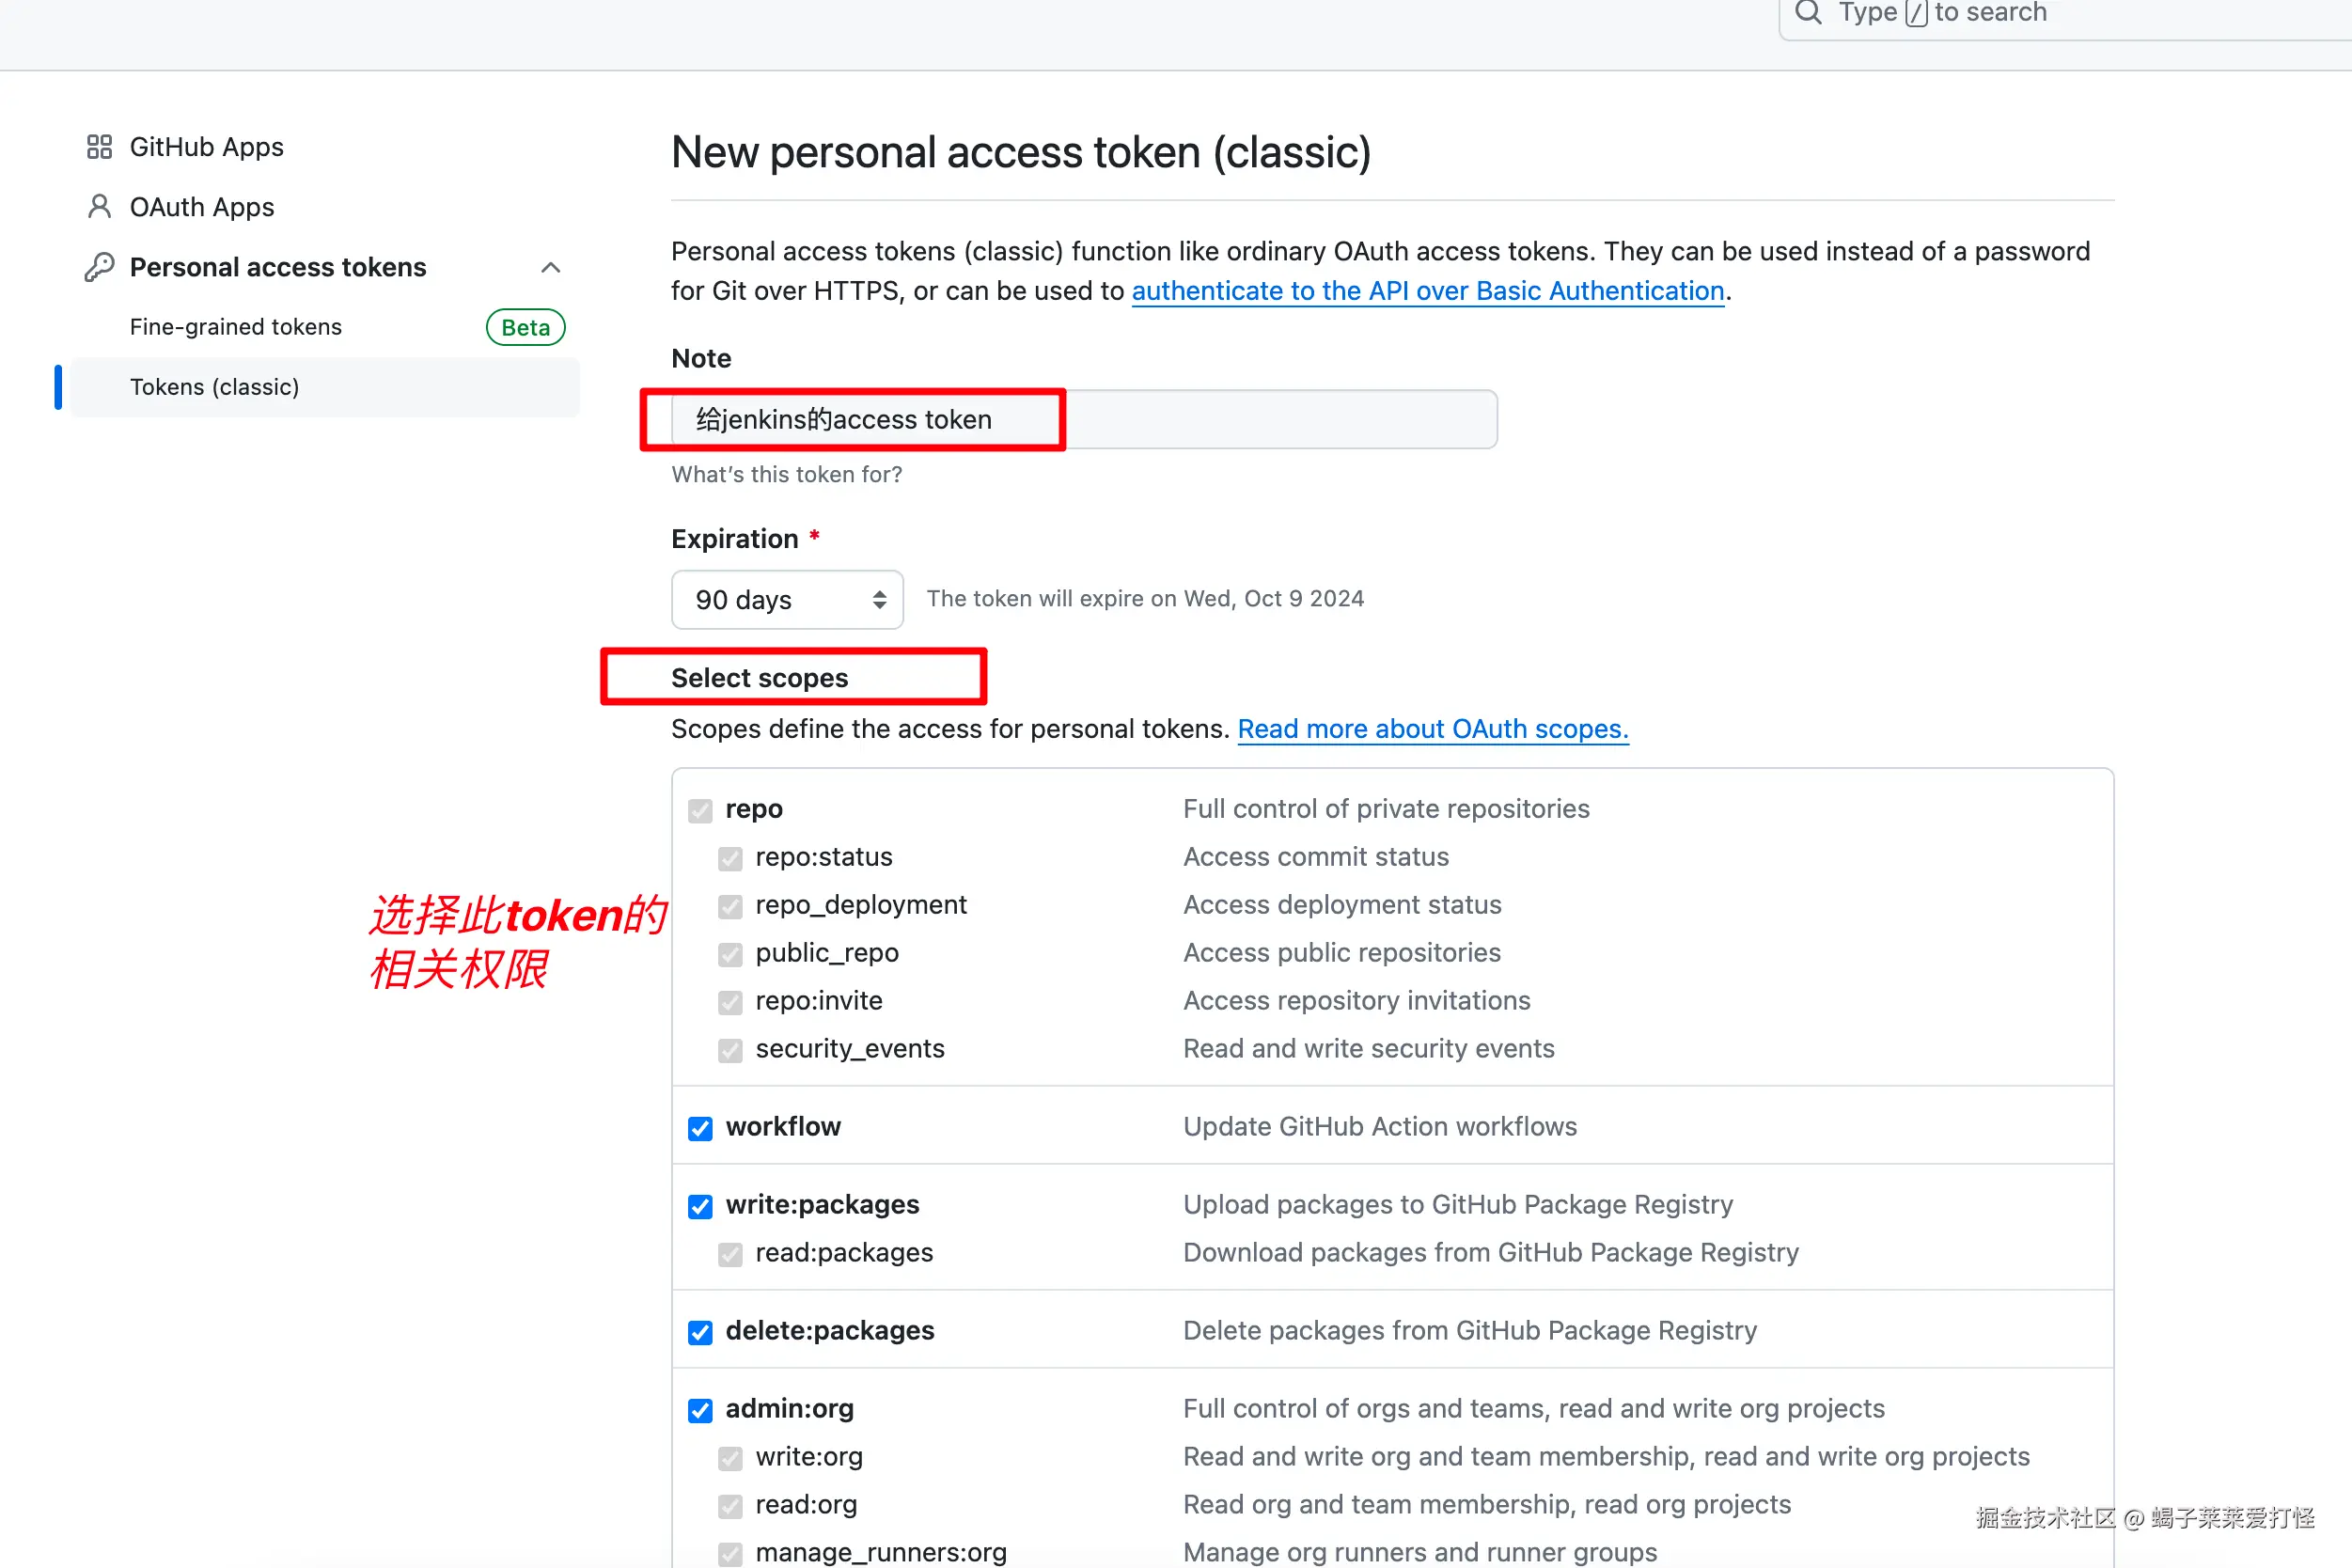Screen dimensions: 2352x1568
Task: Click the slash shortcut key icon in search
Action: pyautogui.click(x=1915, y=13)
